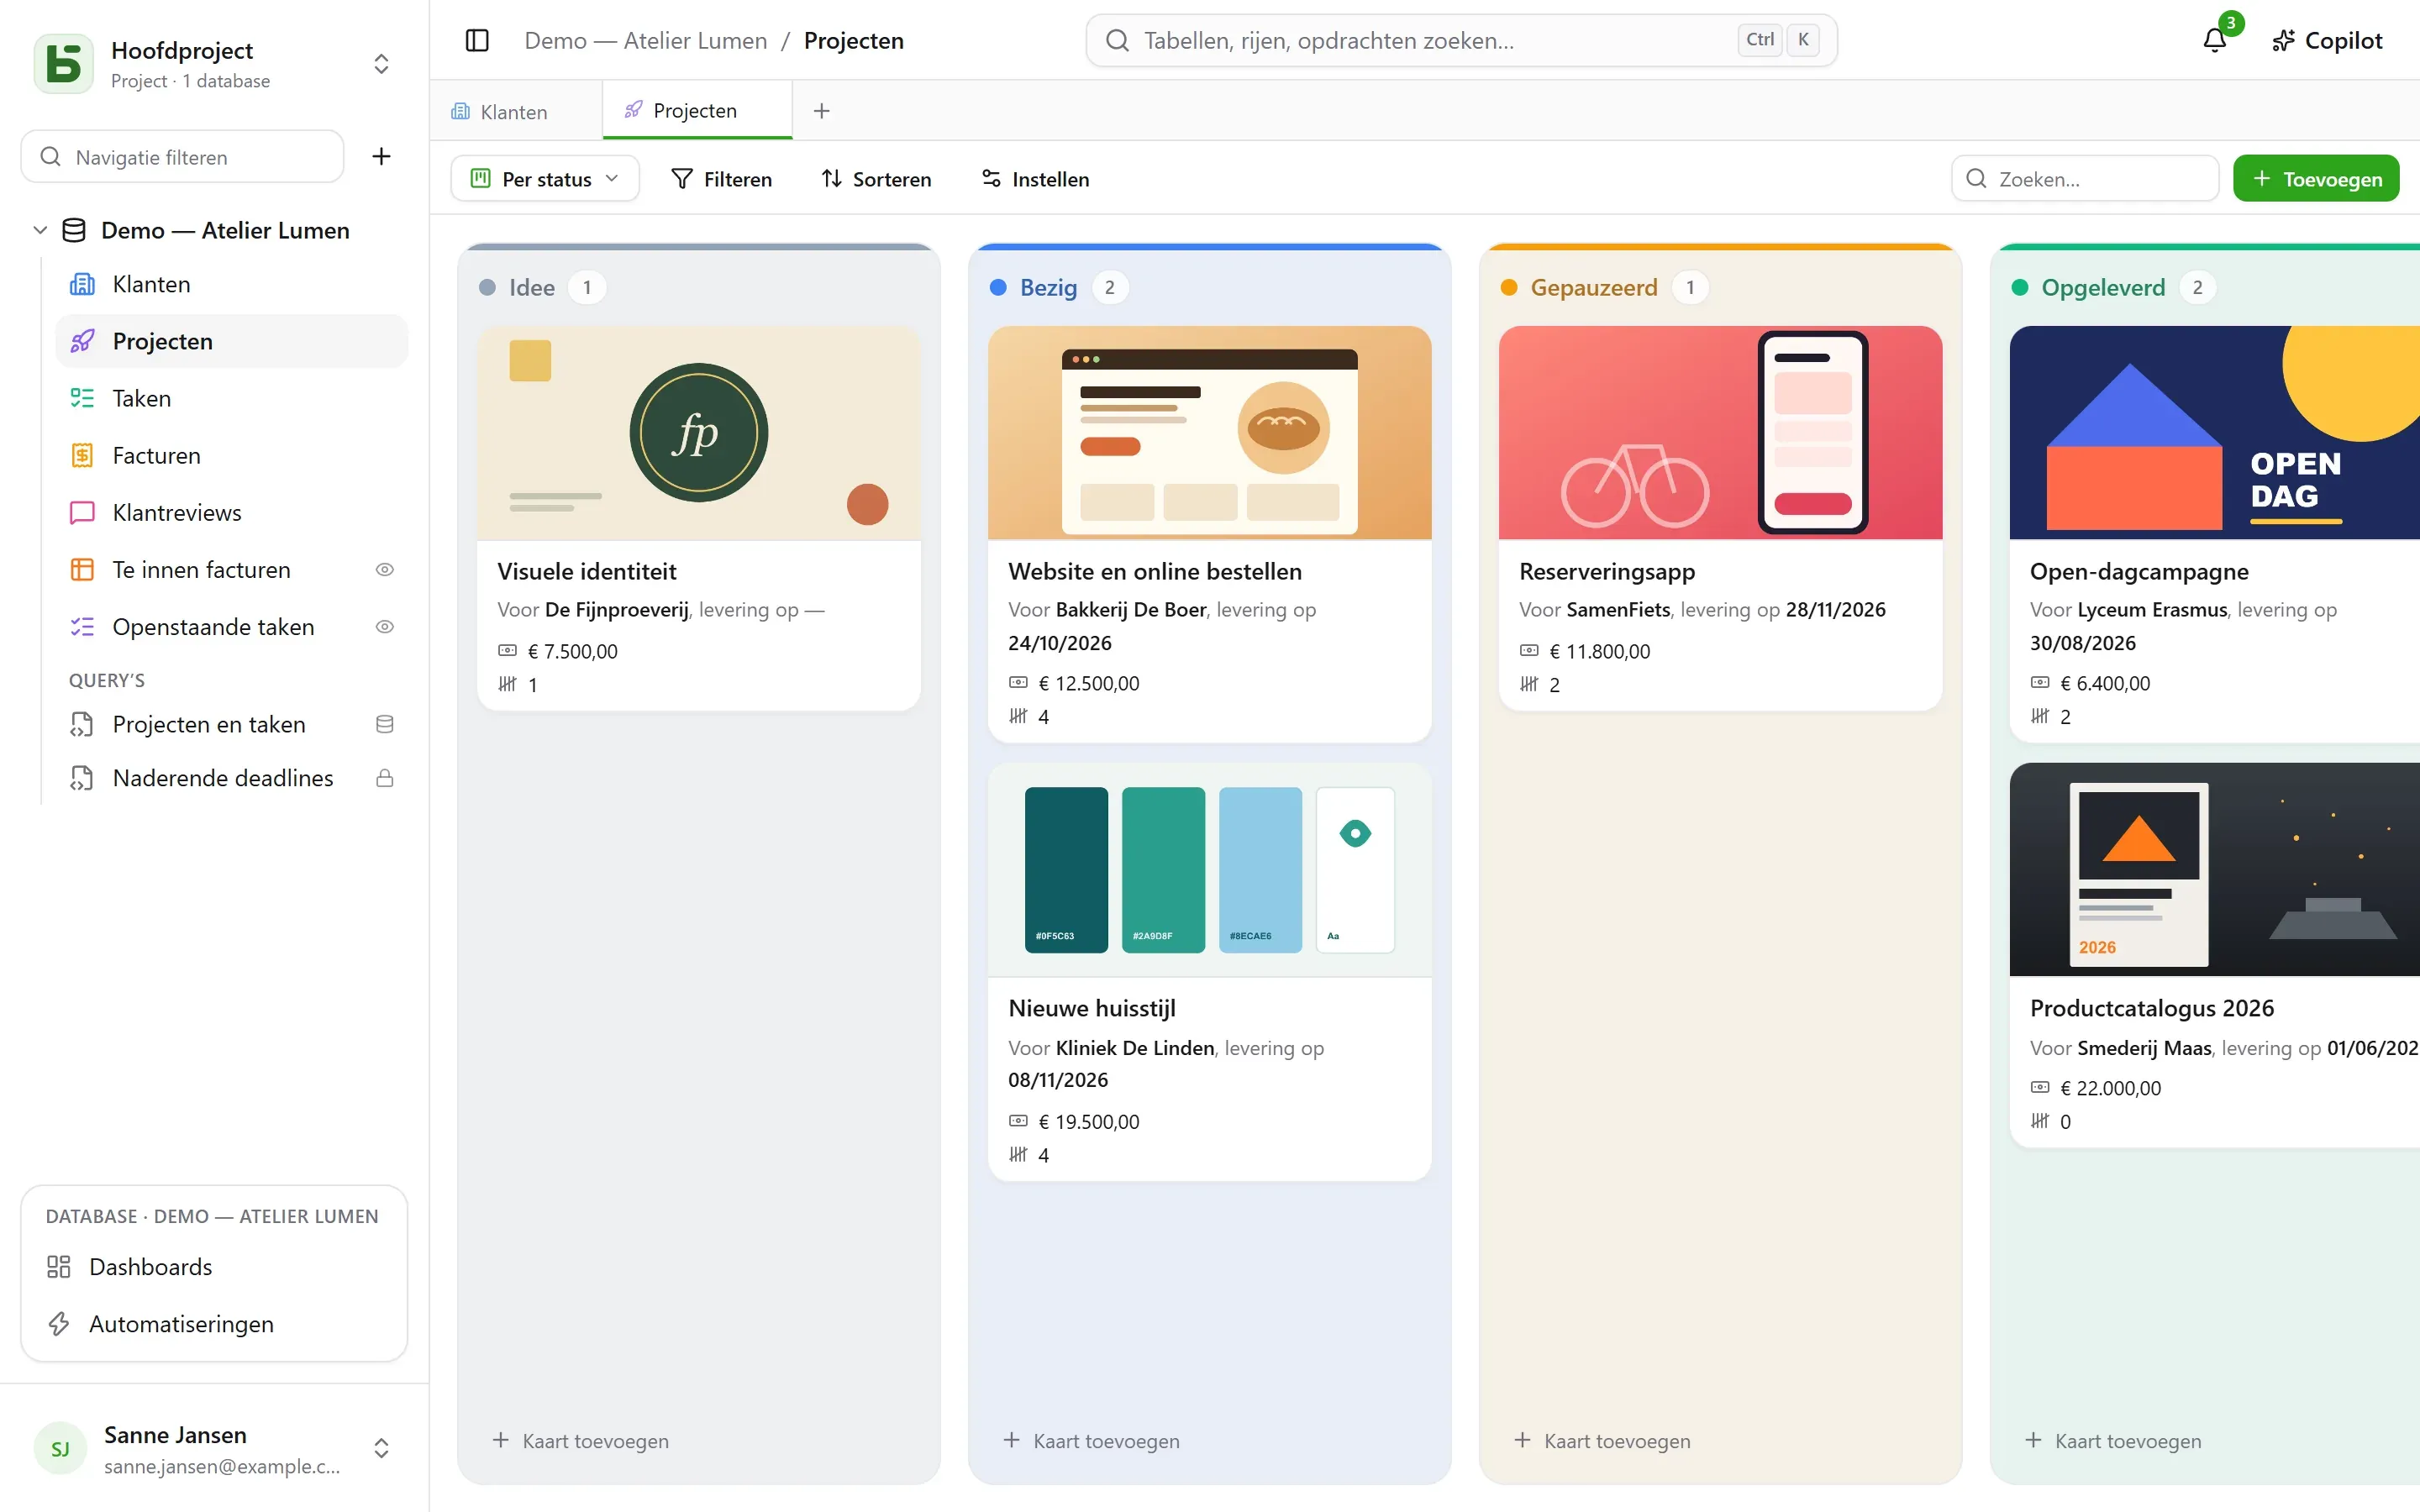Viewport: 2420px width, 1512px height.
Task: Open the Per status view dropdown
Action: 545,178
